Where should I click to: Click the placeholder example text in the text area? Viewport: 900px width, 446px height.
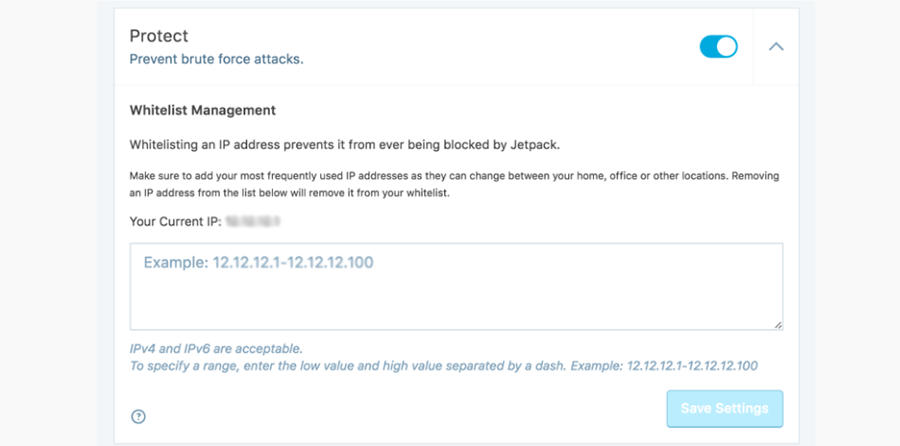pyautogui.click(x=259, y=263)
